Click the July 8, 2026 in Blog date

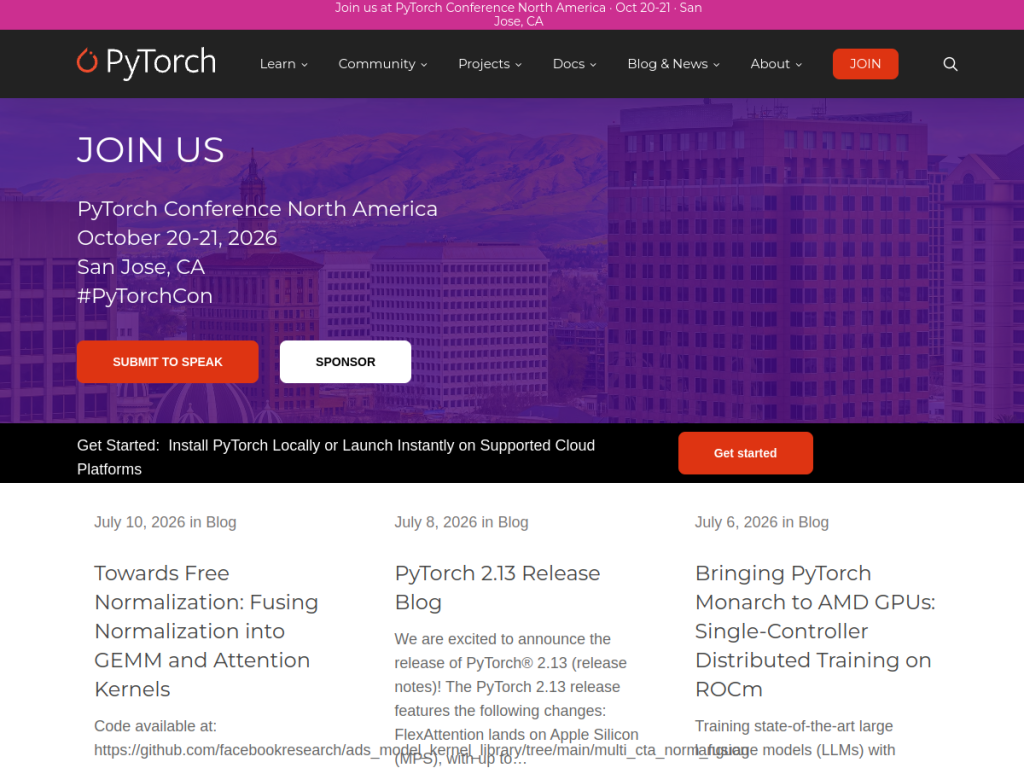[x=461, y=522]
